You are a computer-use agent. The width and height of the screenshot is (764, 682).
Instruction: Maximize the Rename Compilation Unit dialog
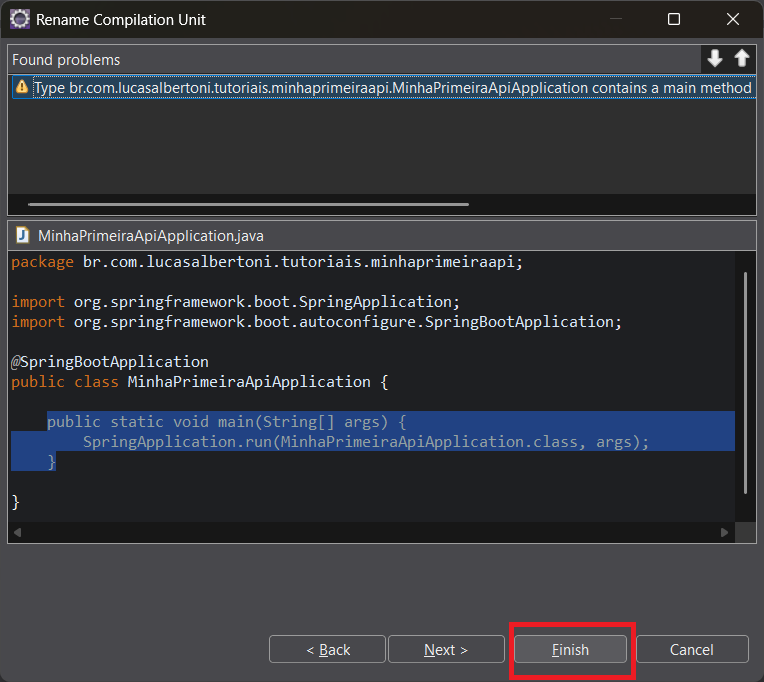pyautogui.click(x=674, y=19)
